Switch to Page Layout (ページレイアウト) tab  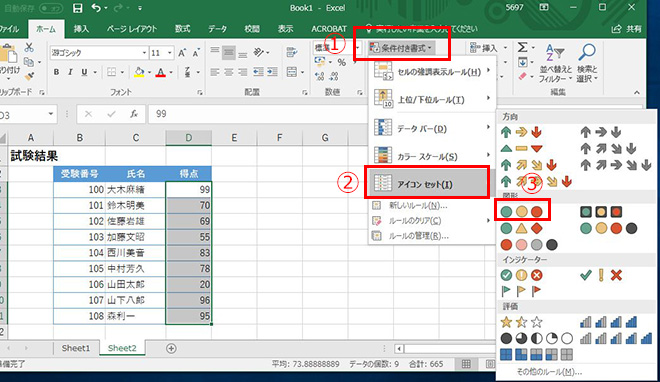(131, 29)
